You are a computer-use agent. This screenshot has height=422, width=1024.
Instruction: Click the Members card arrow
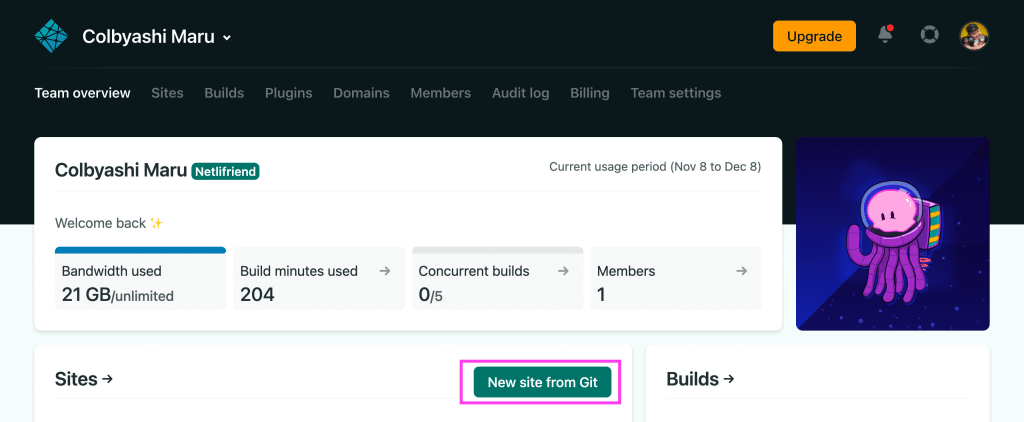pos(741,271)
